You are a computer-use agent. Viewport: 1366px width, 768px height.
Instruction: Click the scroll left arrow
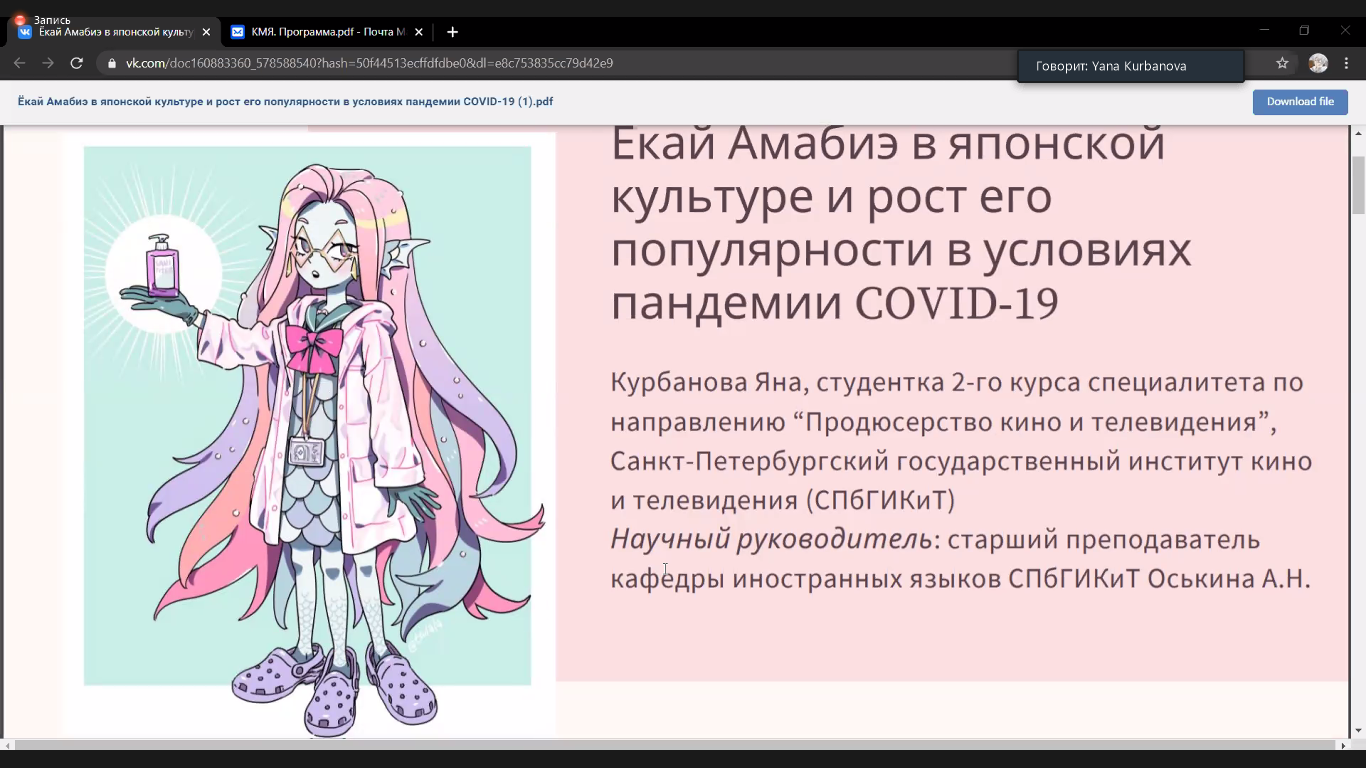[7, 745]
